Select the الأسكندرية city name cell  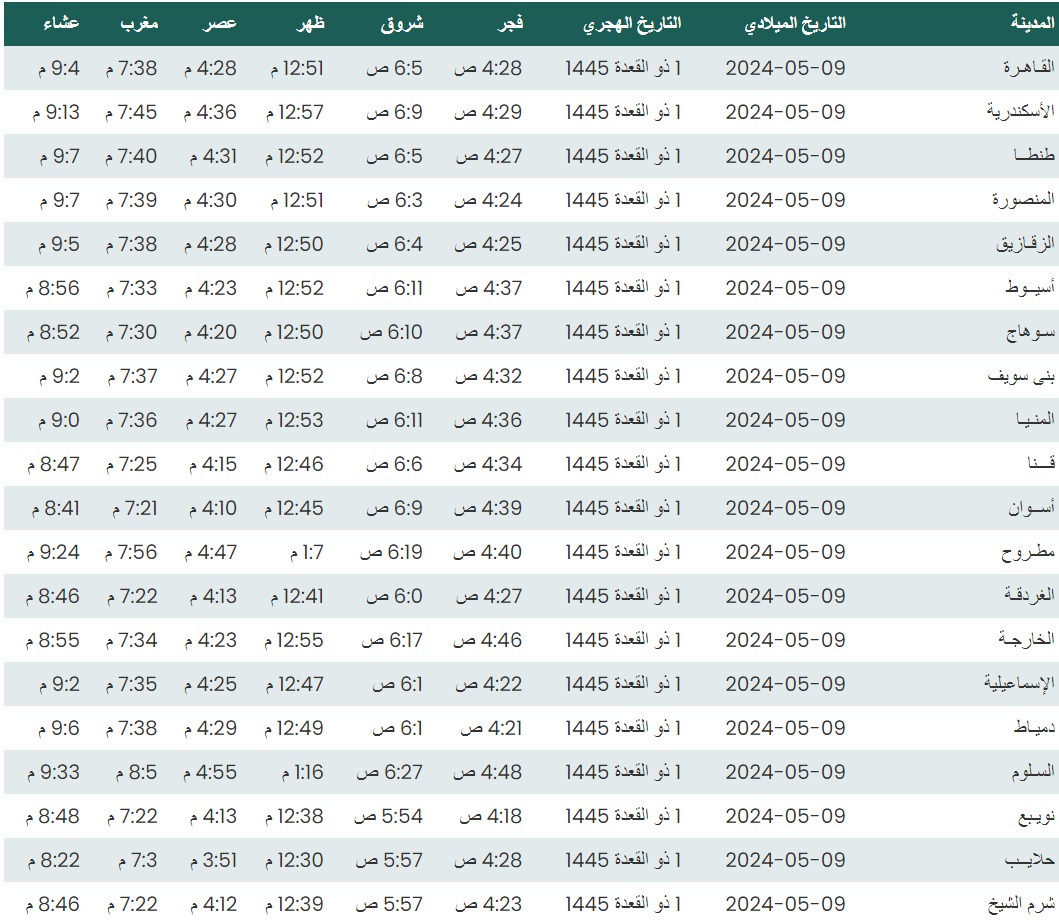pyautogui.click(x=1020, y=112)
